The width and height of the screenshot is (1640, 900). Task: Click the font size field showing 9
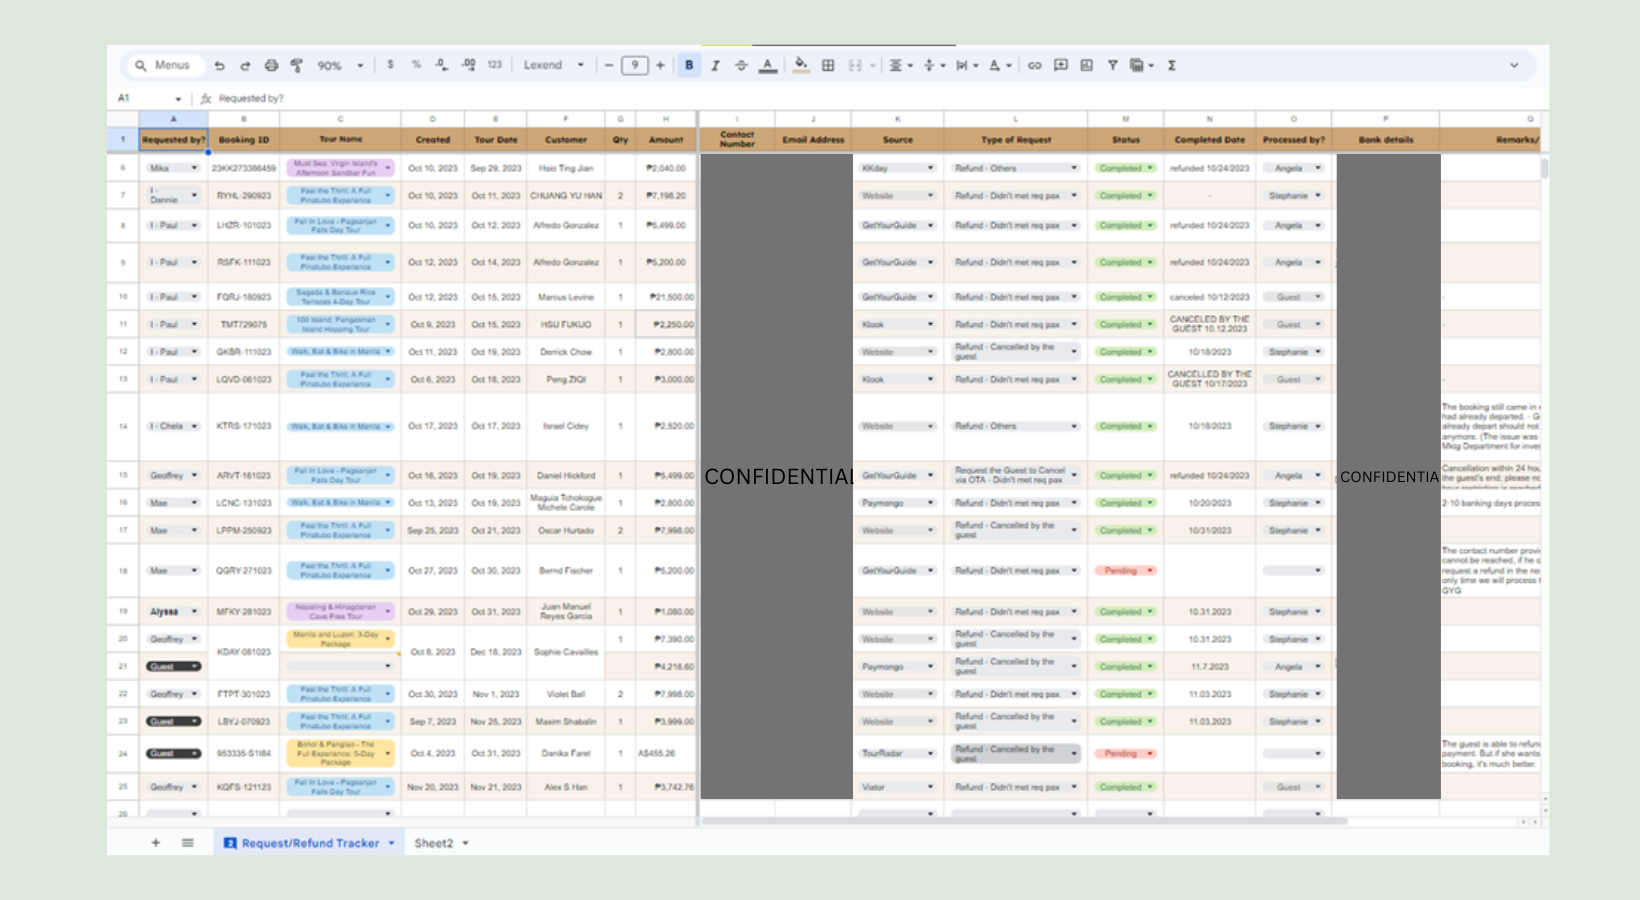pos(634,65)
